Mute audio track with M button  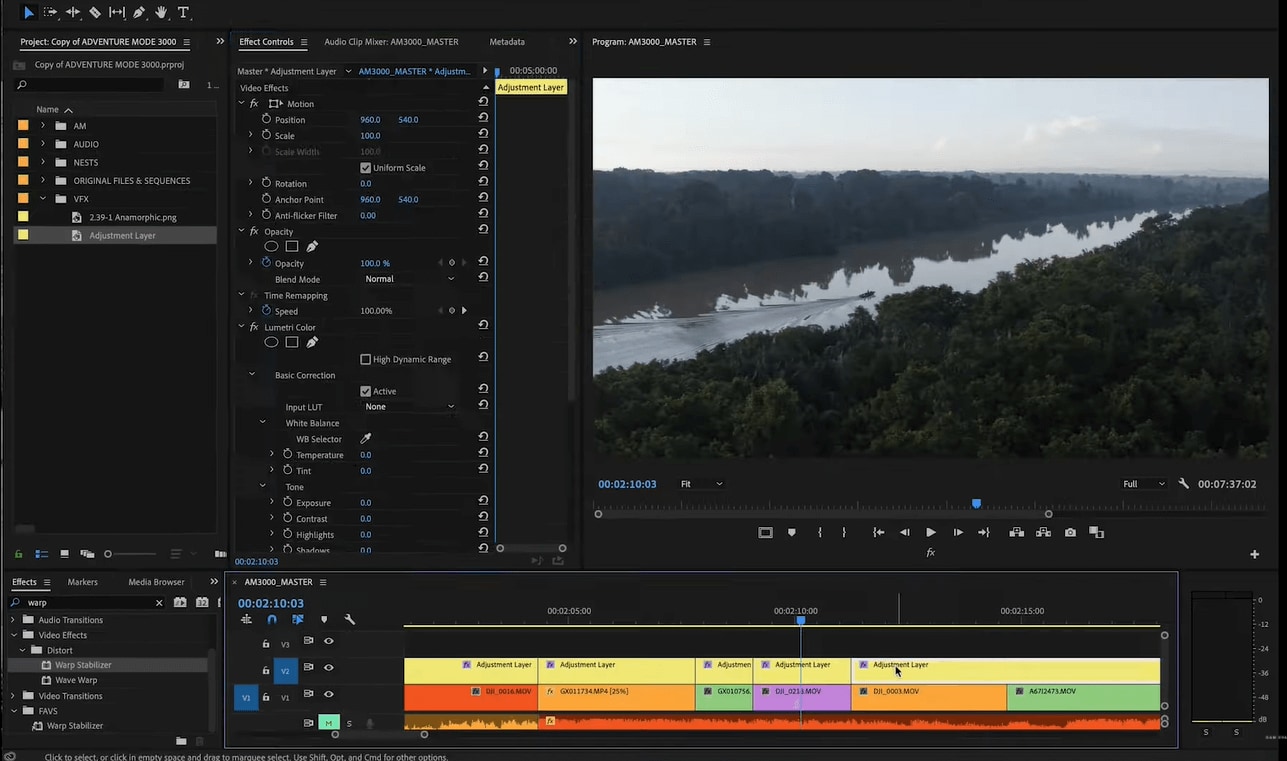(x=328, y=723)
